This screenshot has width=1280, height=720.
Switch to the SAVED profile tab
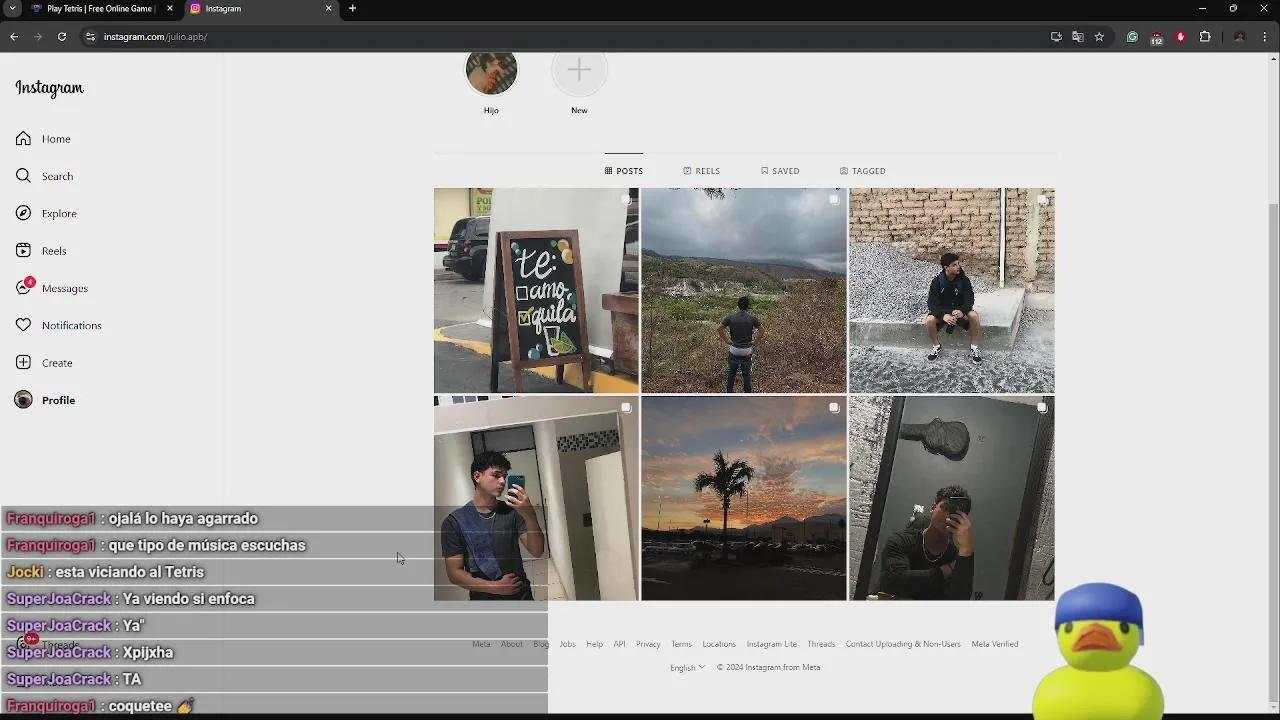pos(780,171)
